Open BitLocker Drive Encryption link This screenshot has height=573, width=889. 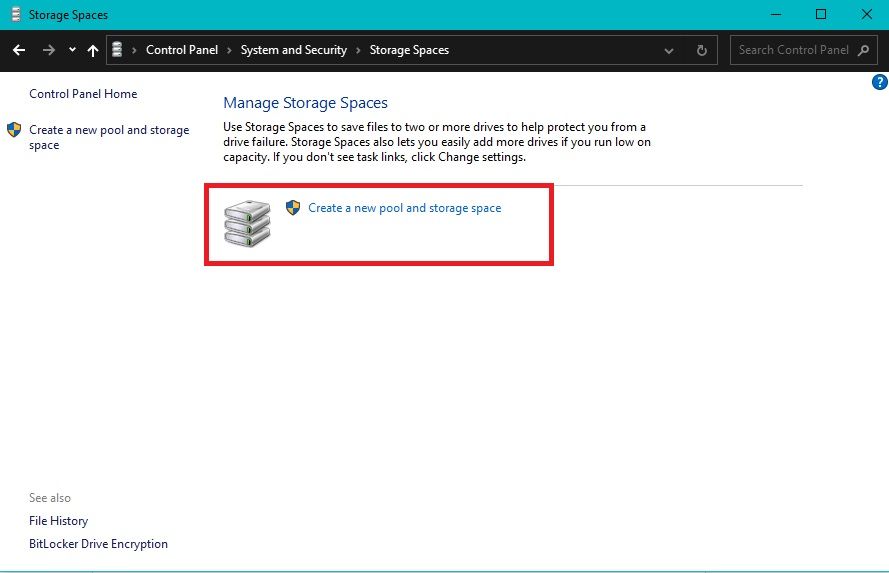pos(98,544)
